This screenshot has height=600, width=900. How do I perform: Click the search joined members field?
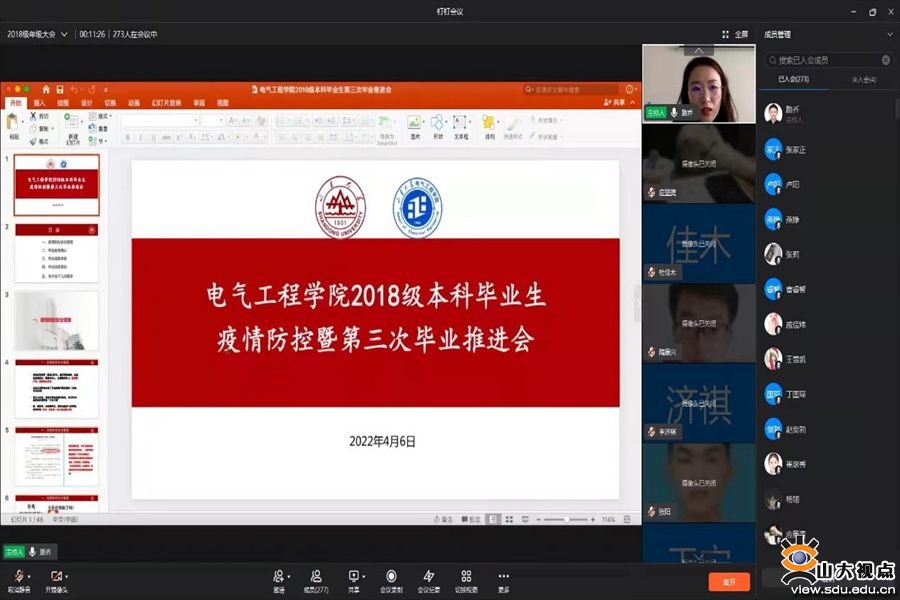826,60
